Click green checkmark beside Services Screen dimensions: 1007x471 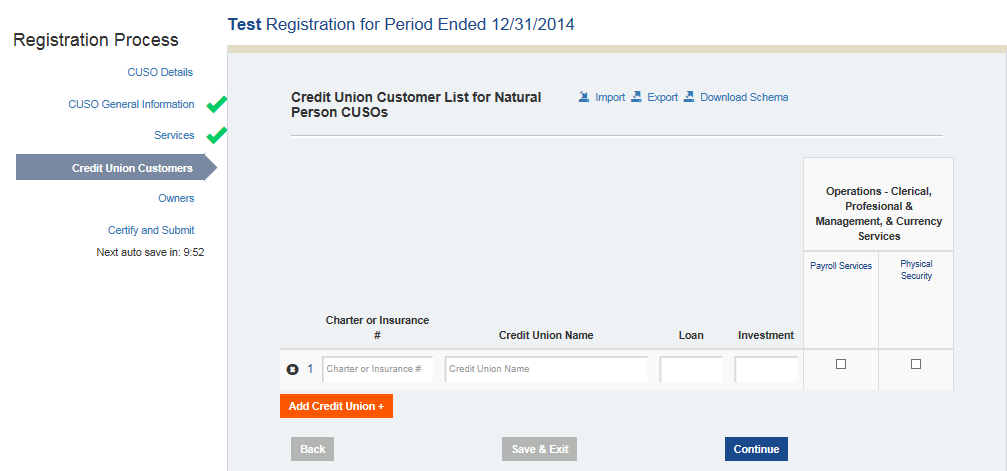pyautogui.click(x=216, y=135)
